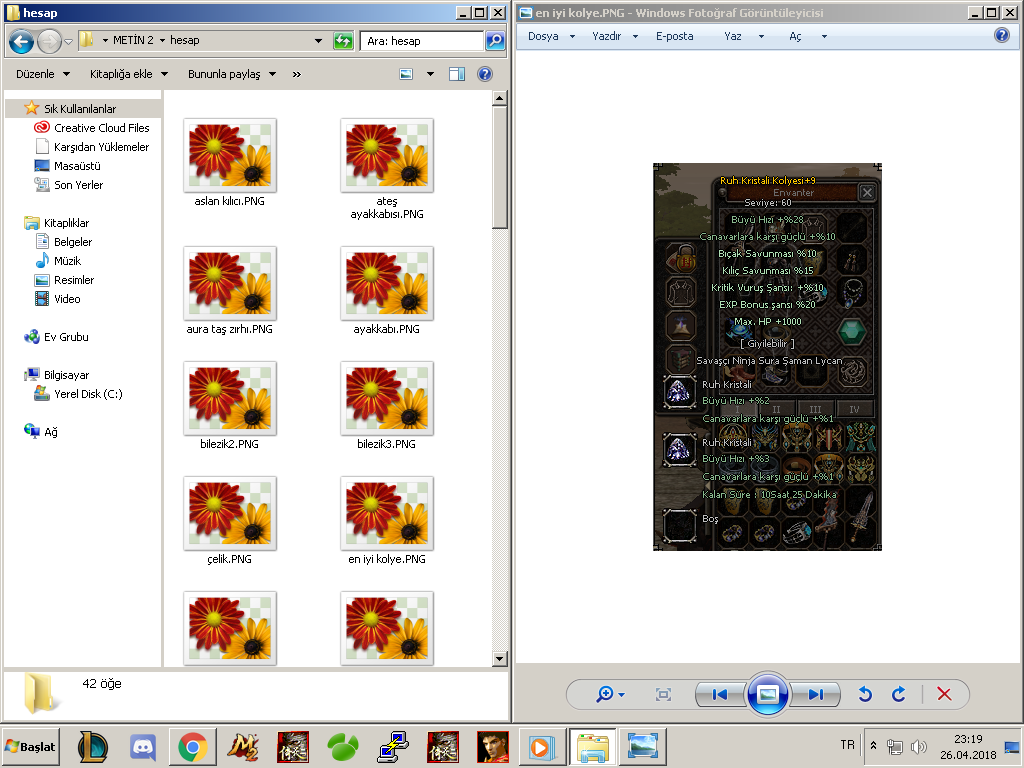The width and height of the screenshot is (1024, 768).
Task: Open the recent pages arrow next to Forward
Action: tap(69, 42)
